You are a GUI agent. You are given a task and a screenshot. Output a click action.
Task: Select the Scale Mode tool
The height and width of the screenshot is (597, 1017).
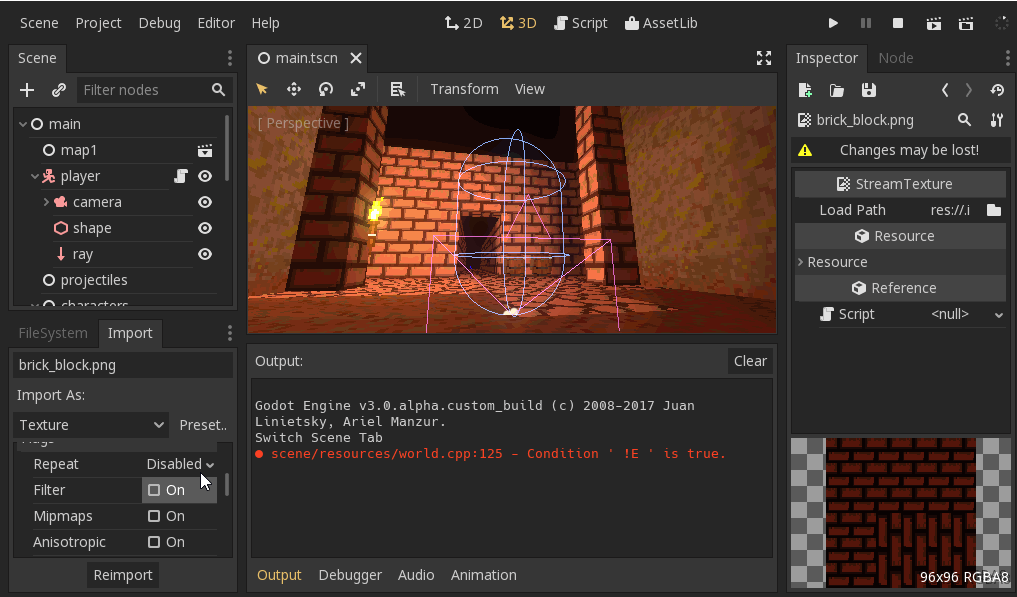(x=358, y=89)
